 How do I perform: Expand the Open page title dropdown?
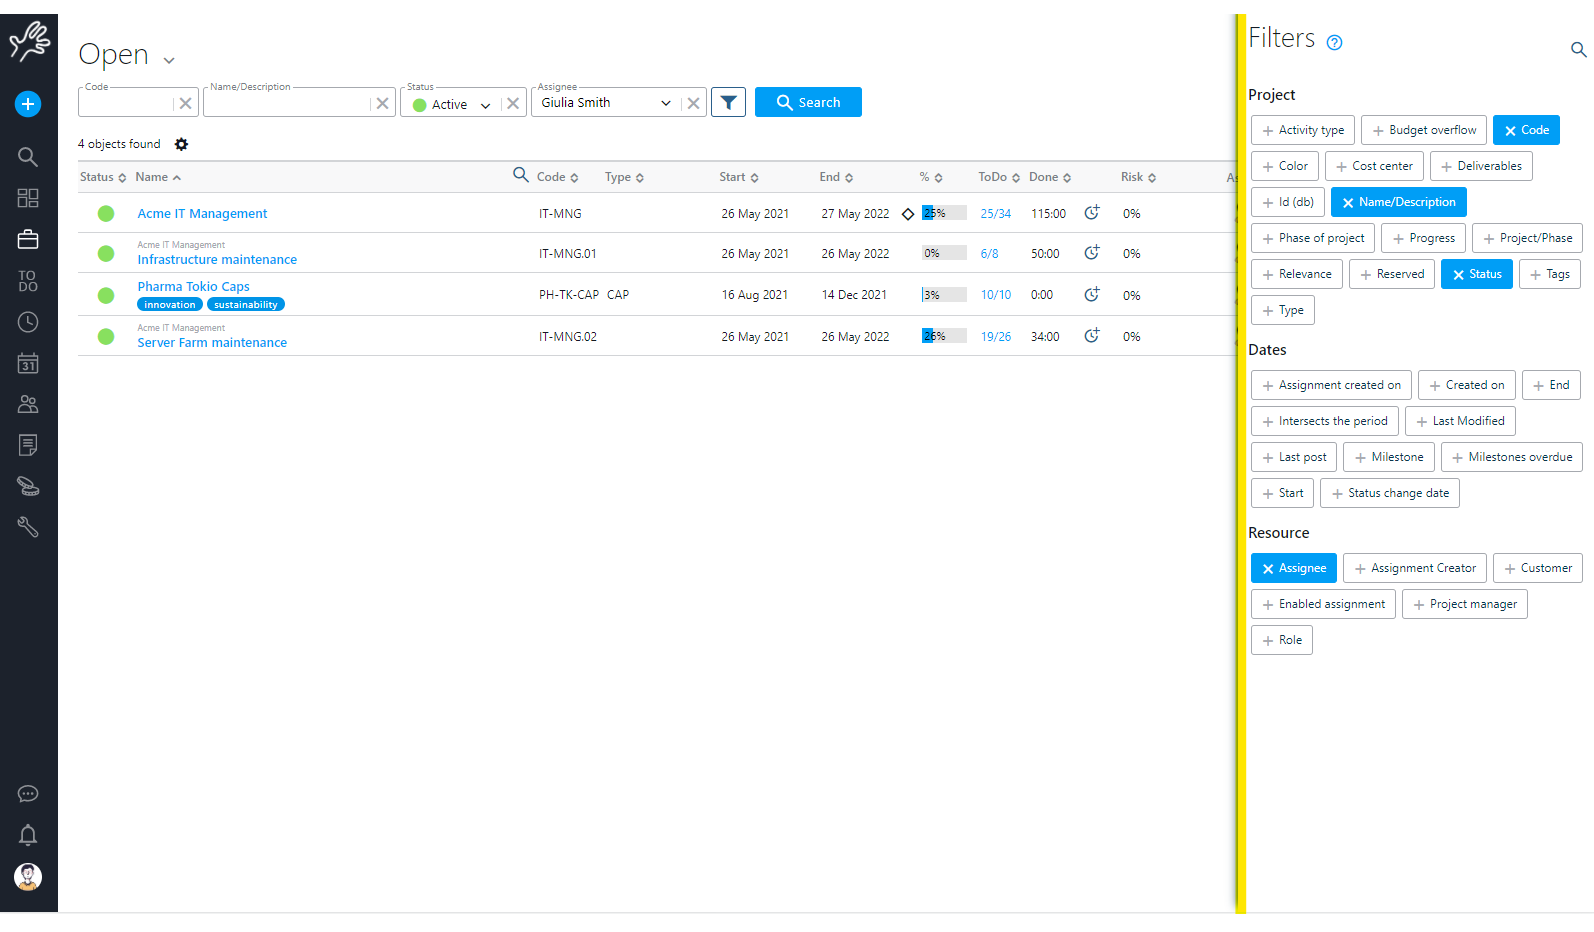coord(169,60)
